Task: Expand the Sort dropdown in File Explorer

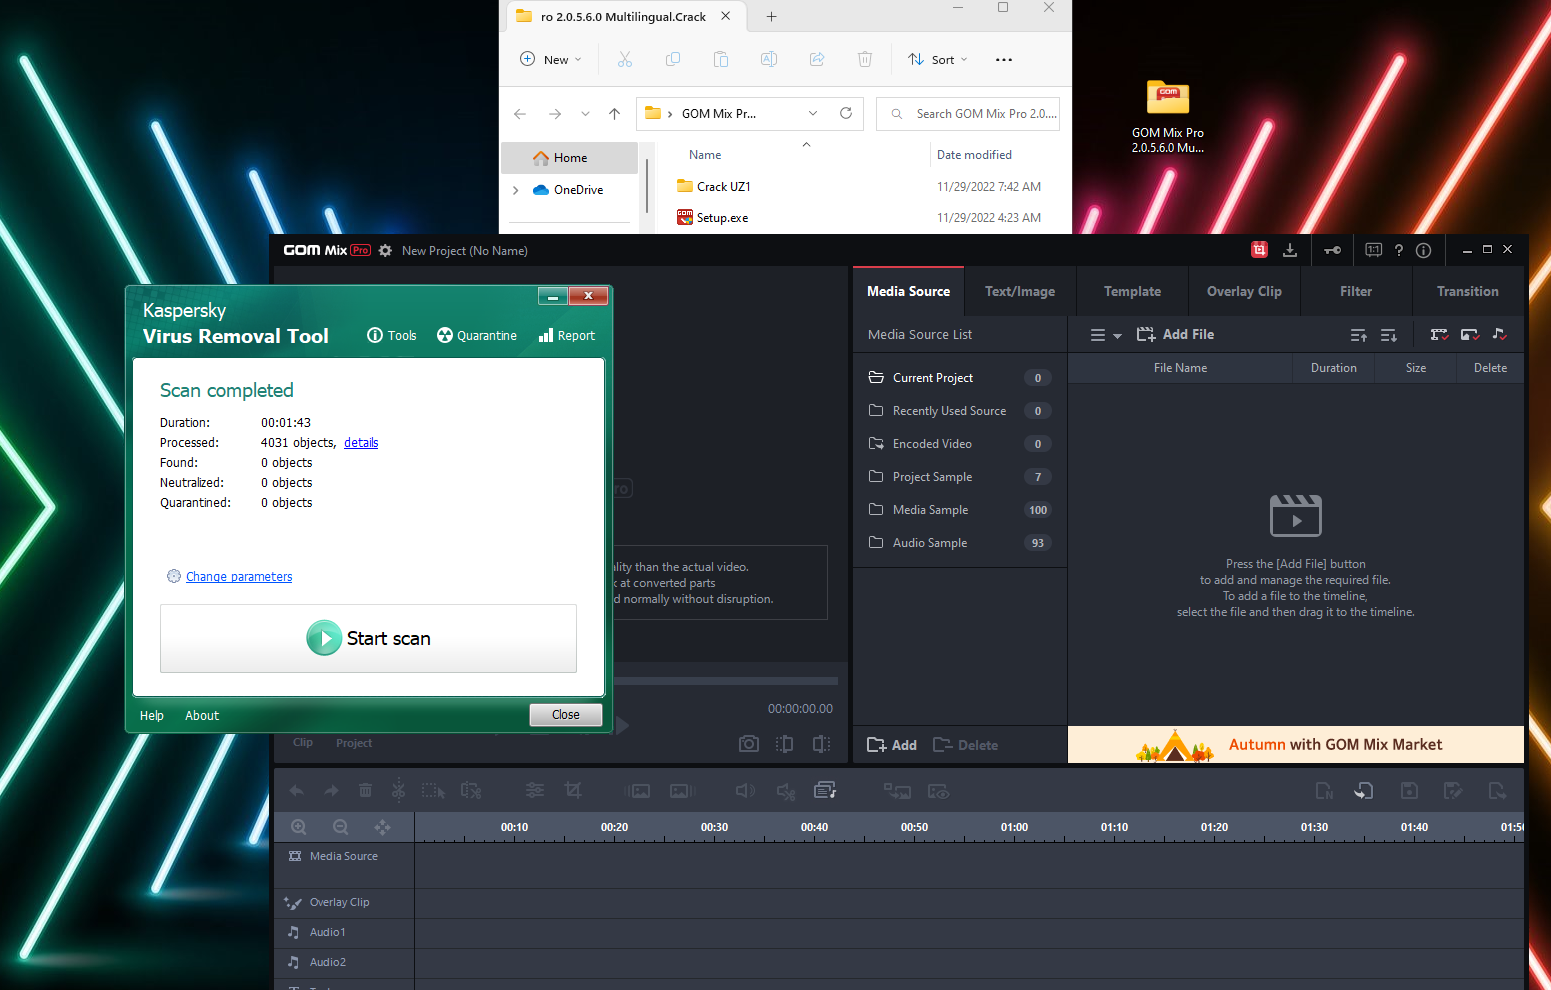Action: coord(938,60)
